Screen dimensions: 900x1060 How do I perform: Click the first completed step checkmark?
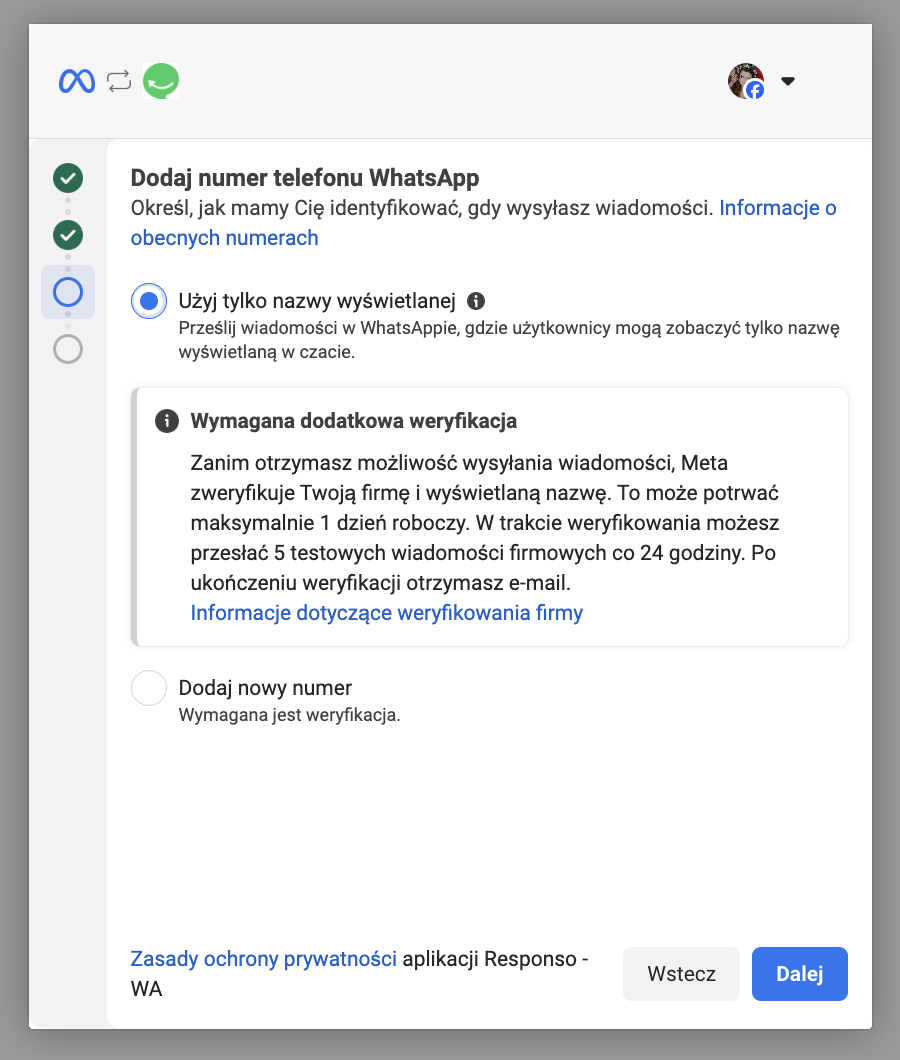tap(68, 179)
